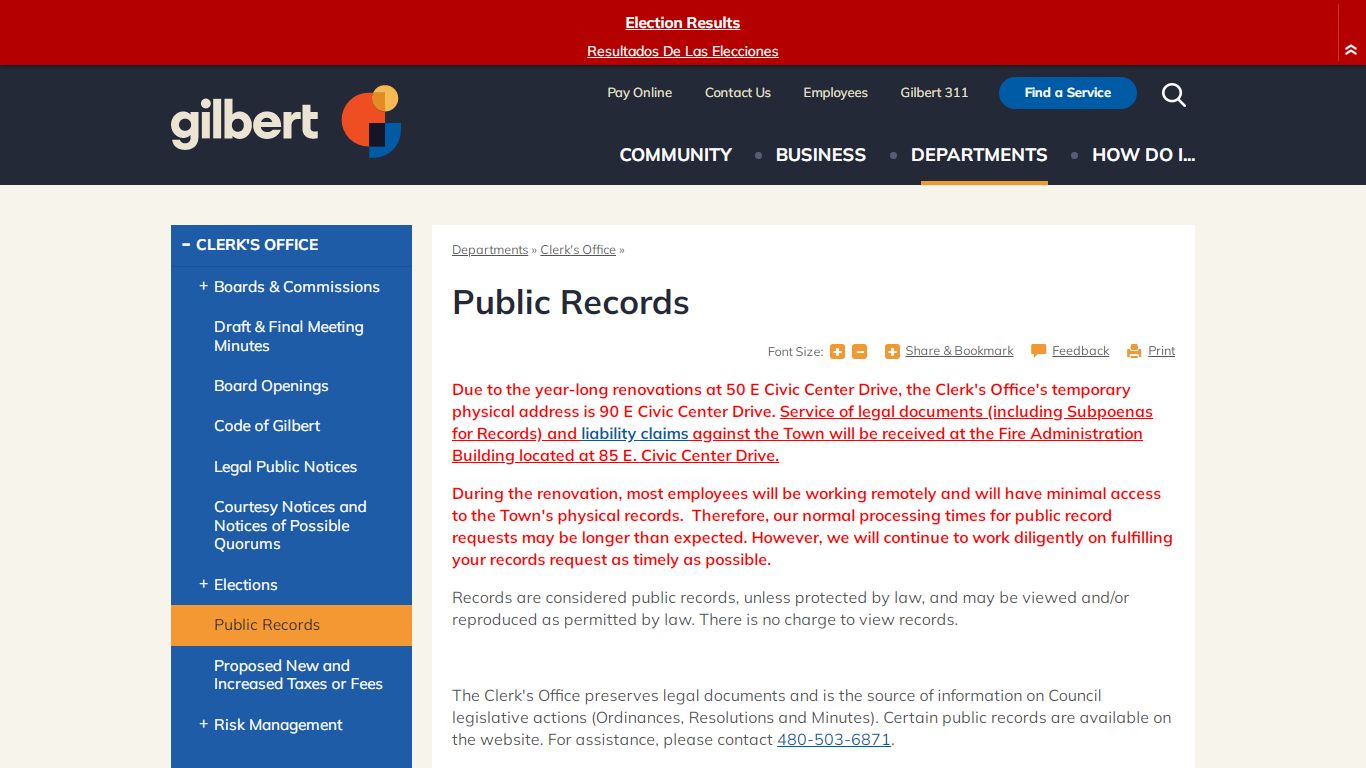Collapse the red alert banner
This screenshot has width=1366, height=768.
pos(1351,50)
